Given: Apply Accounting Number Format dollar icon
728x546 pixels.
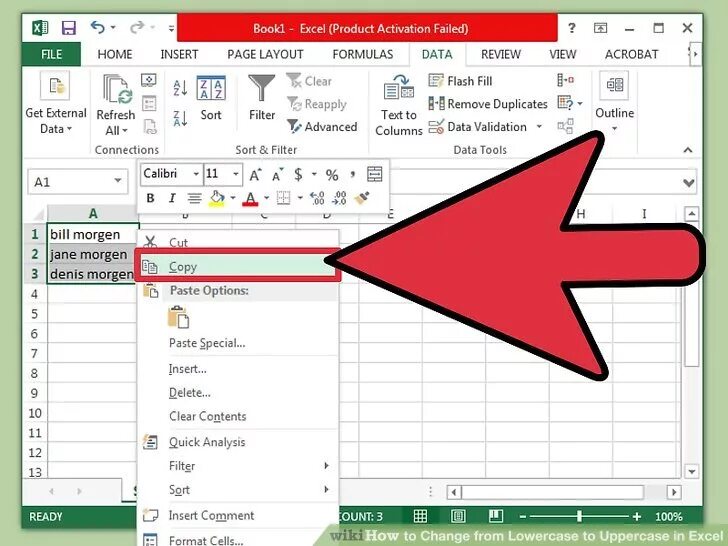Looking at the screenshot, I should [298, 175].
